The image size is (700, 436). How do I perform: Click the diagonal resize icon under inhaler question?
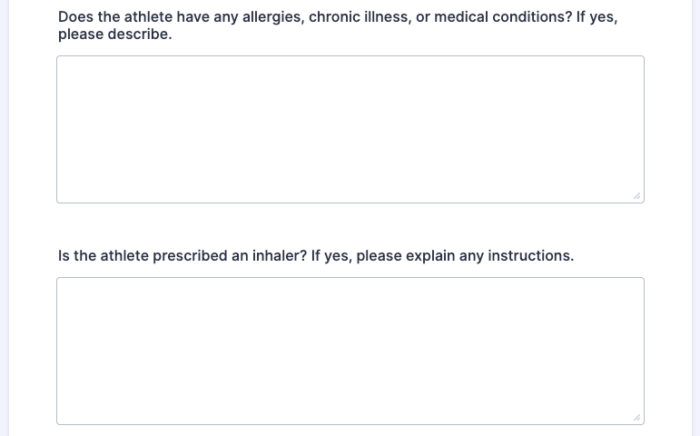point(637,418)
